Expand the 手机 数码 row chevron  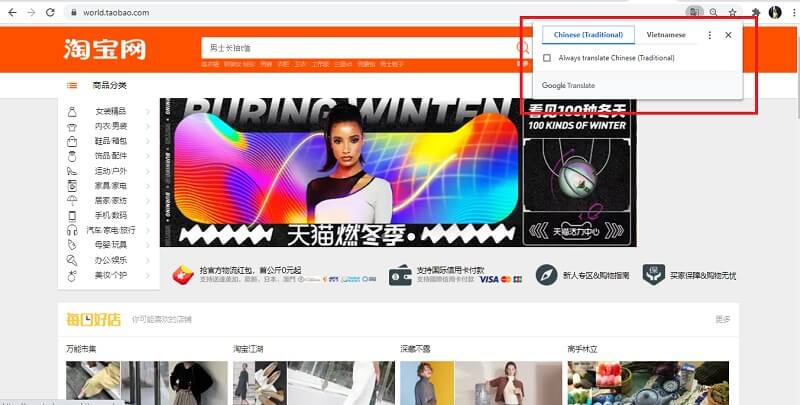click(x=147, y=216)
